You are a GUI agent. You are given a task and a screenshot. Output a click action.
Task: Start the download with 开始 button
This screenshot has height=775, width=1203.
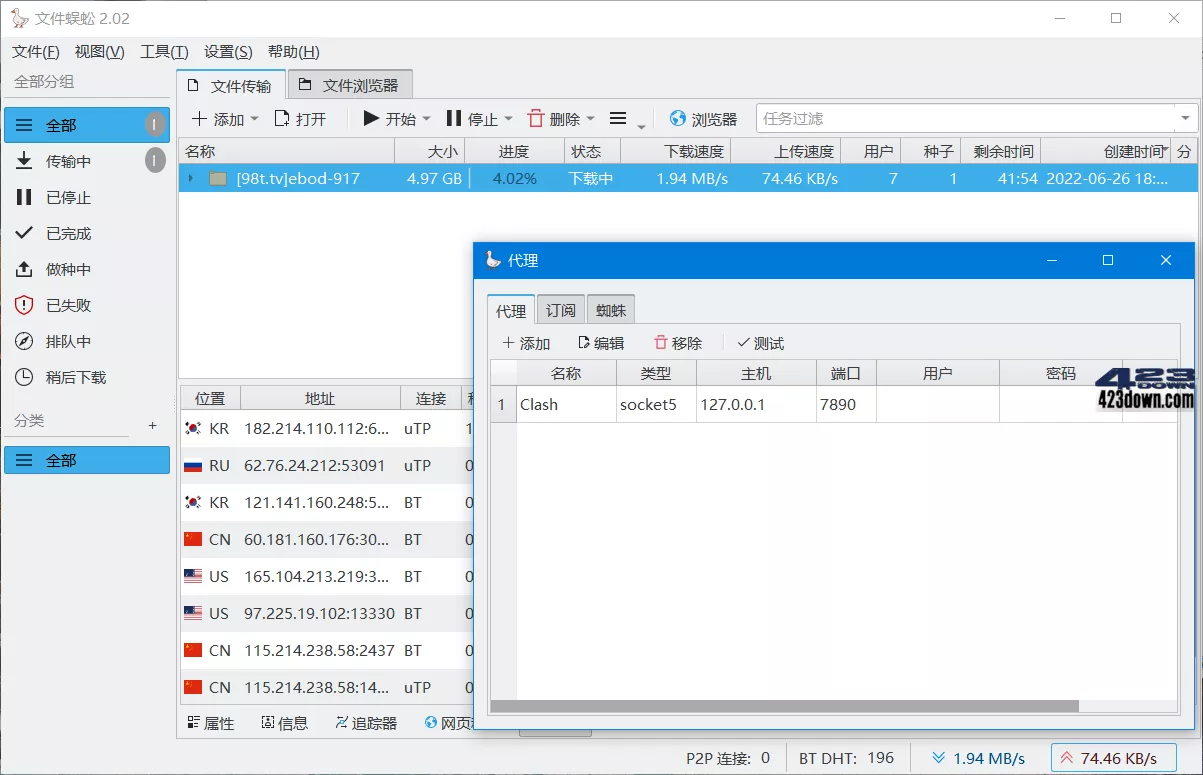(388, 118)
